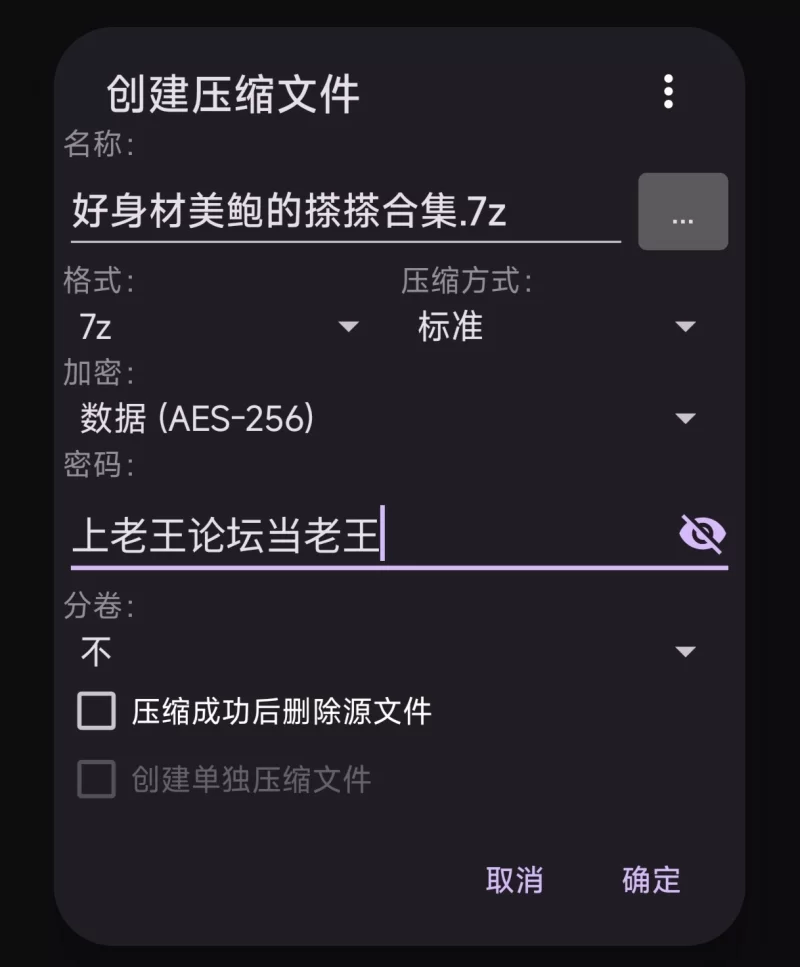Toggle password visibility with the eye icon
The height and width of the screenshot is (967, 800).
click(x=702, y=534)
